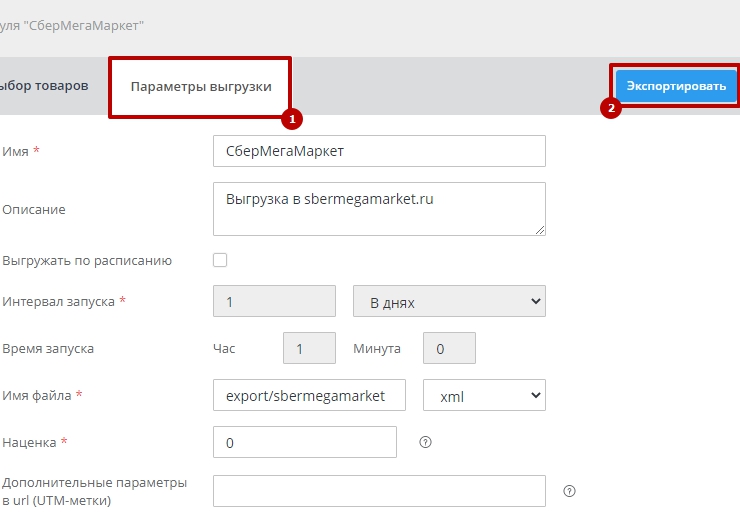Open the В днях interval unit dropdown

449,301
